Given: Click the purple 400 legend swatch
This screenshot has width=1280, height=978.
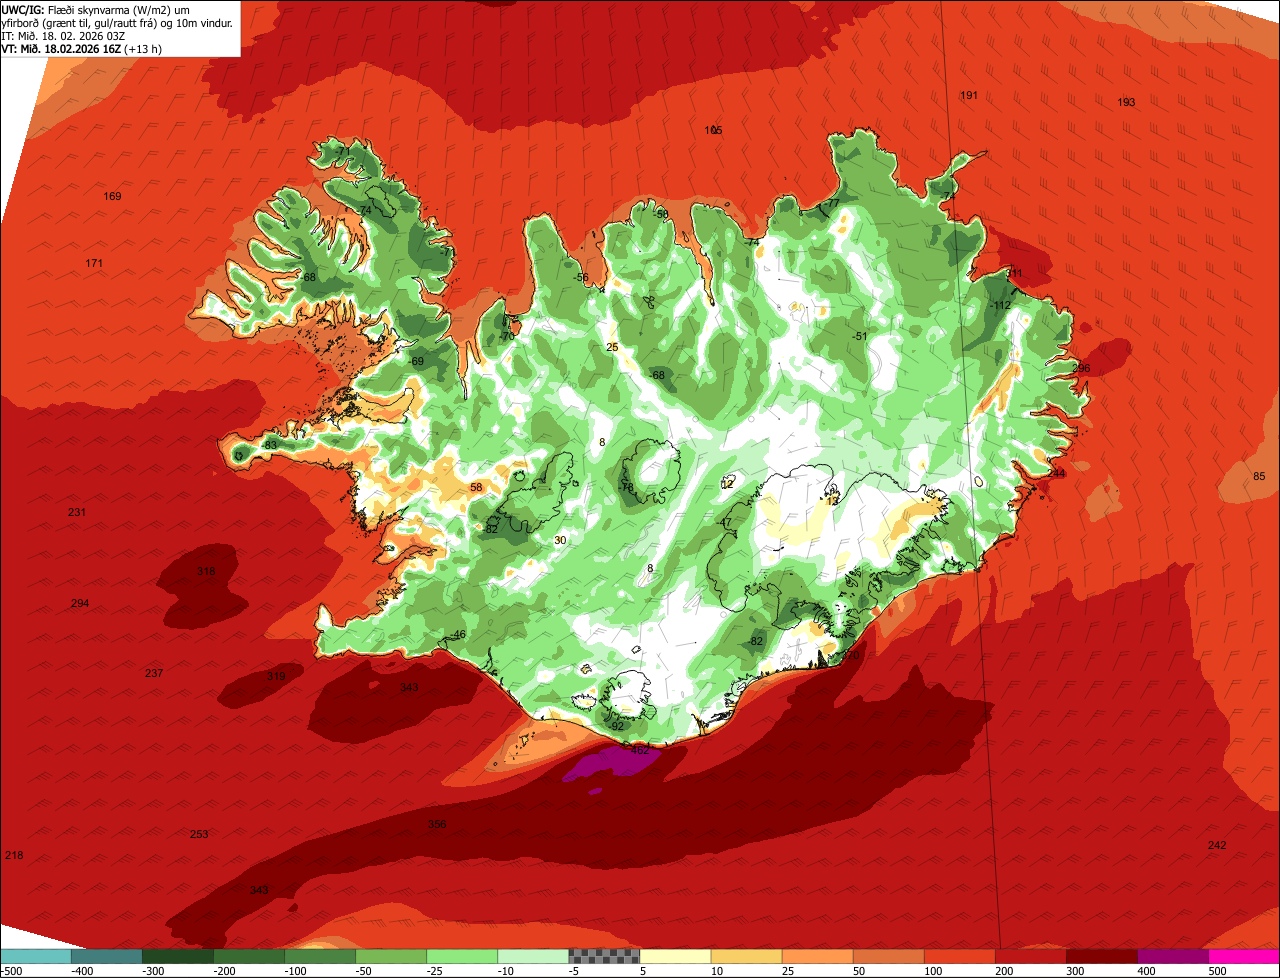Looking at the screenshot, I should pos(1173,956).
